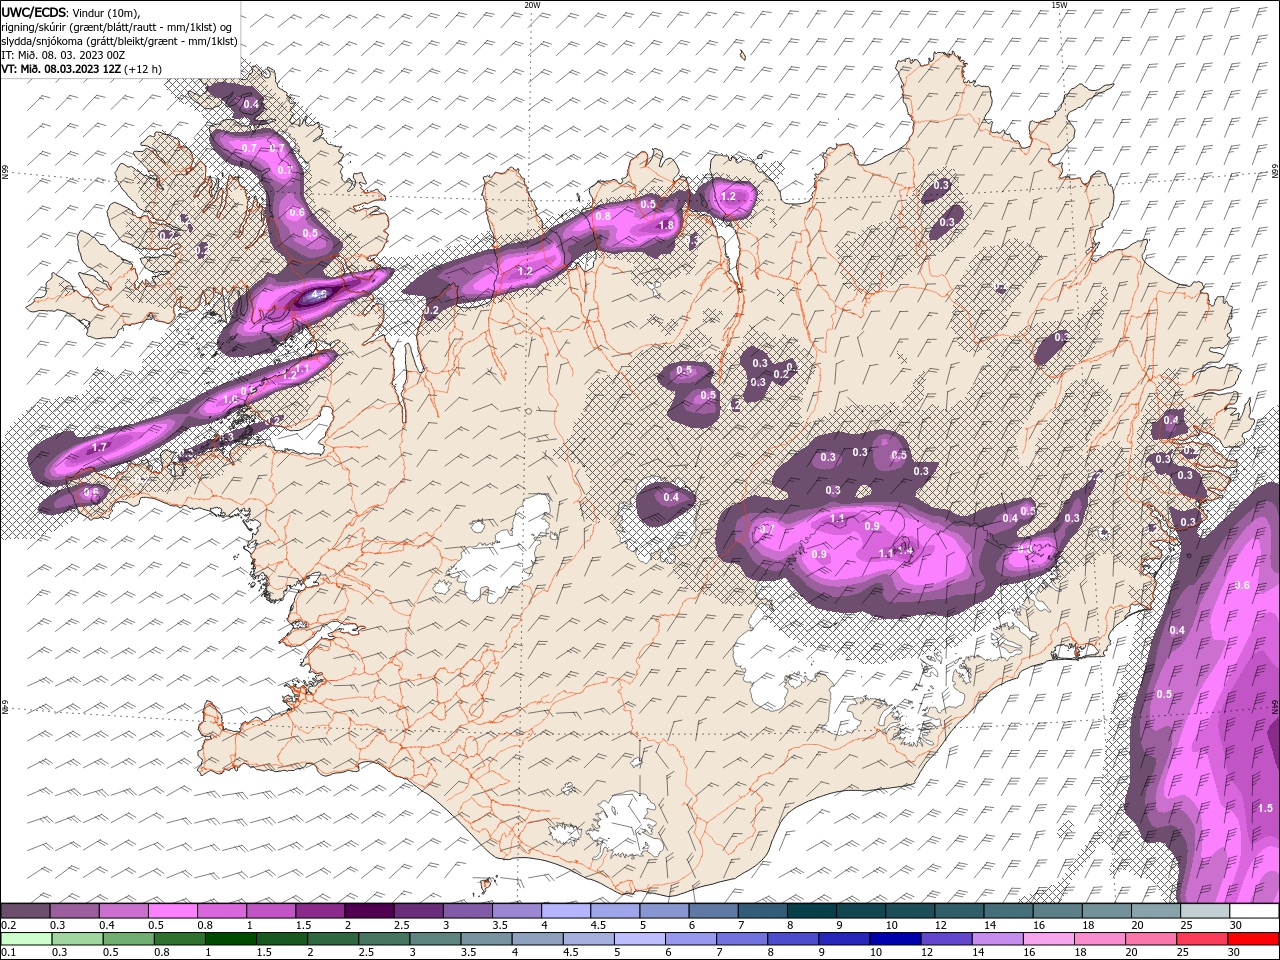Select pink rain swatch between 18 and 20

point(1099,938)
